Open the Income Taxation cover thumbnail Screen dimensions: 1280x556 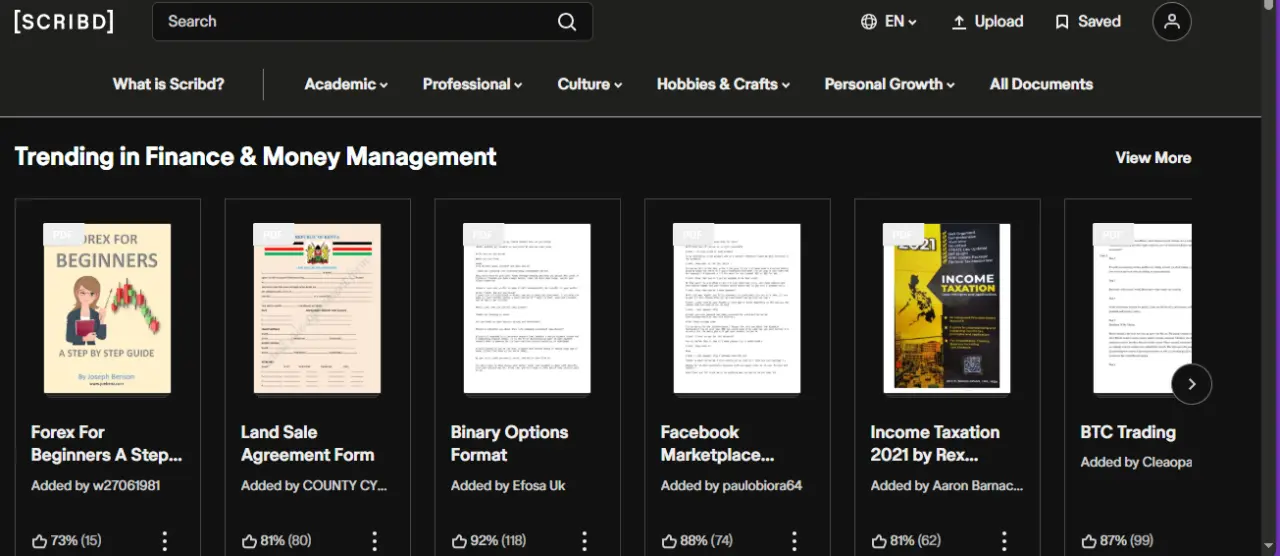[947, 309]
